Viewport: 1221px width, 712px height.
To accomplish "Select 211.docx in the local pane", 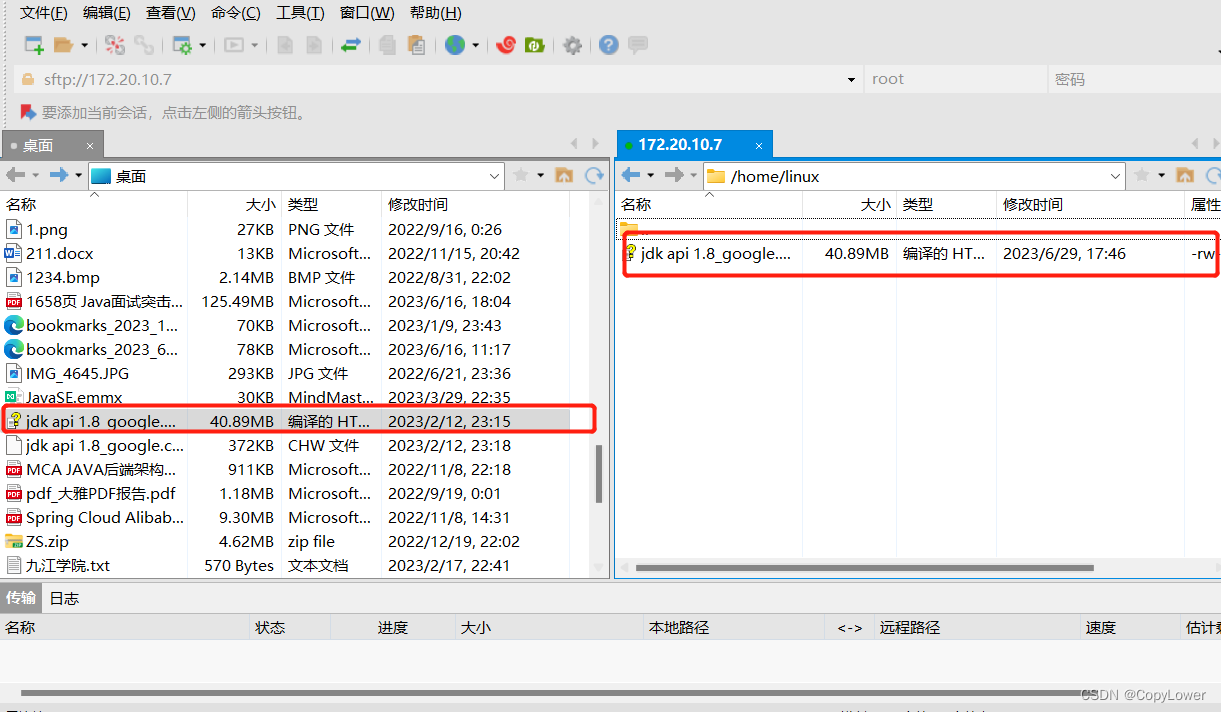I will tap(286, 253).
